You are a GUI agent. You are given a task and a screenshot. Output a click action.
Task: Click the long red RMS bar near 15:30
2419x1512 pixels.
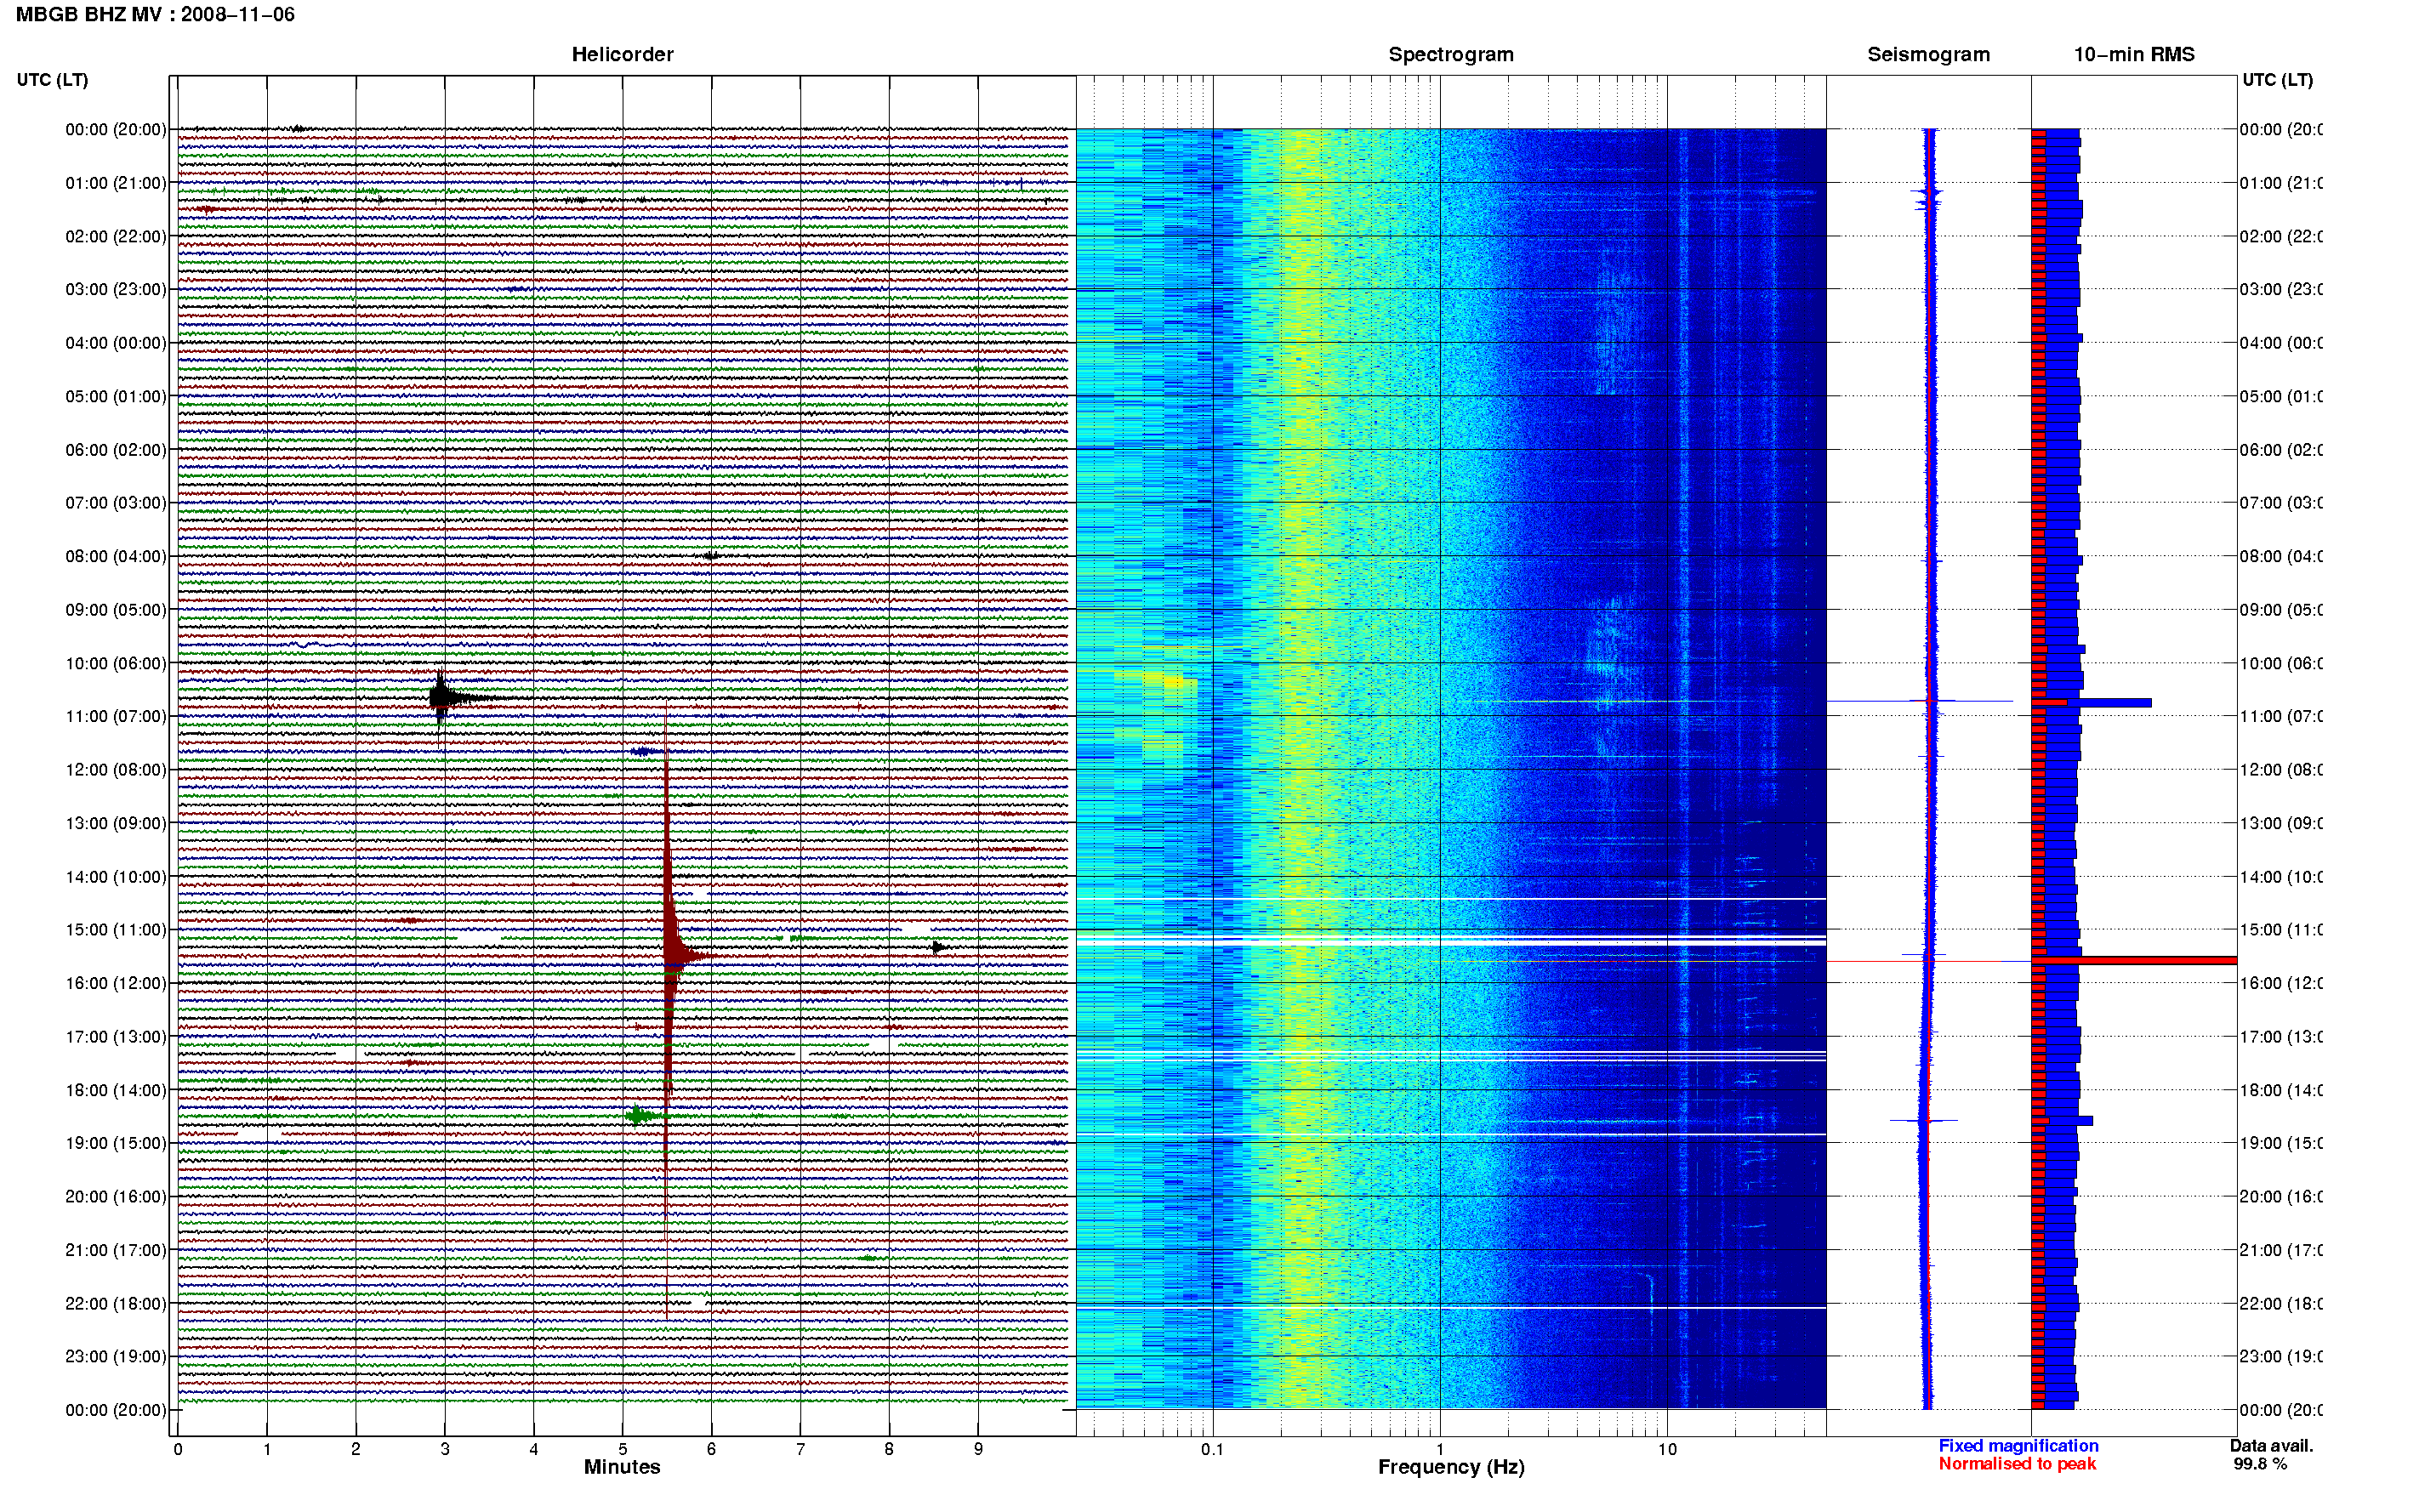tap(2134, 960)
